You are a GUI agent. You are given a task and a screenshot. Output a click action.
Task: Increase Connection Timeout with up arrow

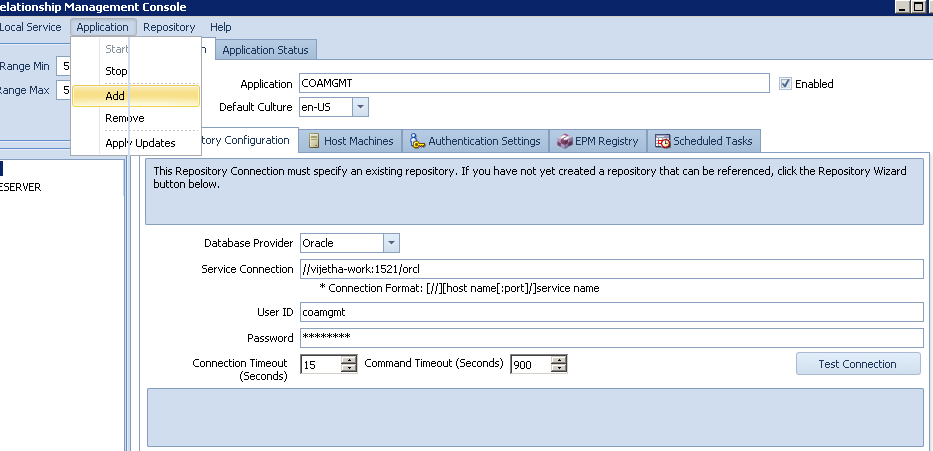pos(349,360)
